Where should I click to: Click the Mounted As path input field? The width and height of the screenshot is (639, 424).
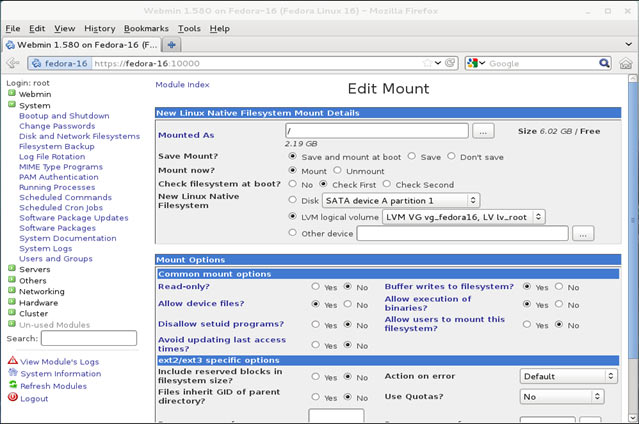pos(377,131)
